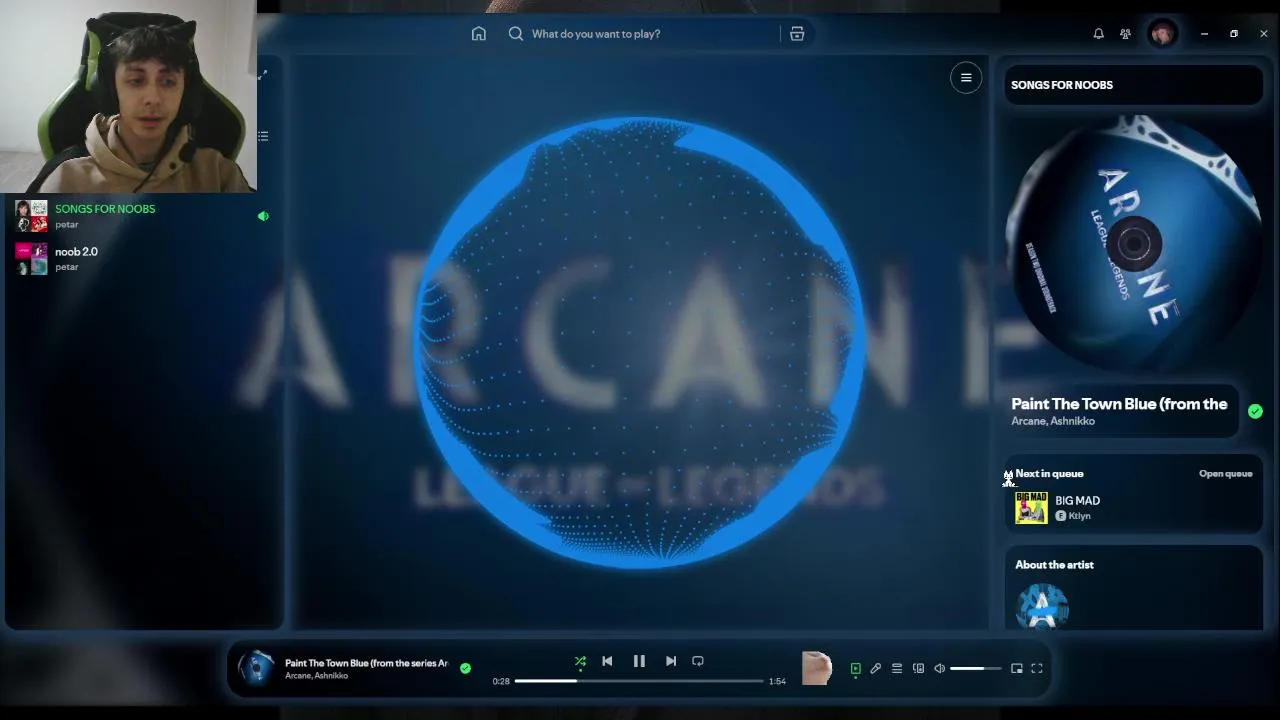Skip to previous track
The width and height of the screenshot is (1280, 720).
(607, 661)
